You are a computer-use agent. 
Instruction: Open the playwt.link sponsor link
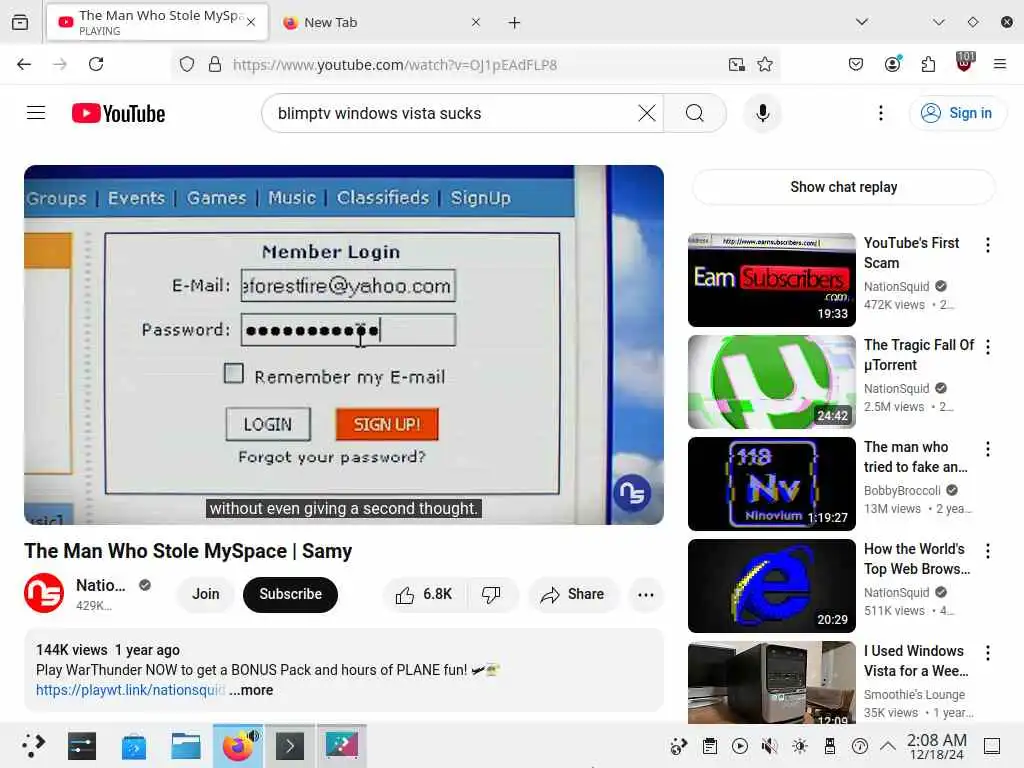point(131,690)
